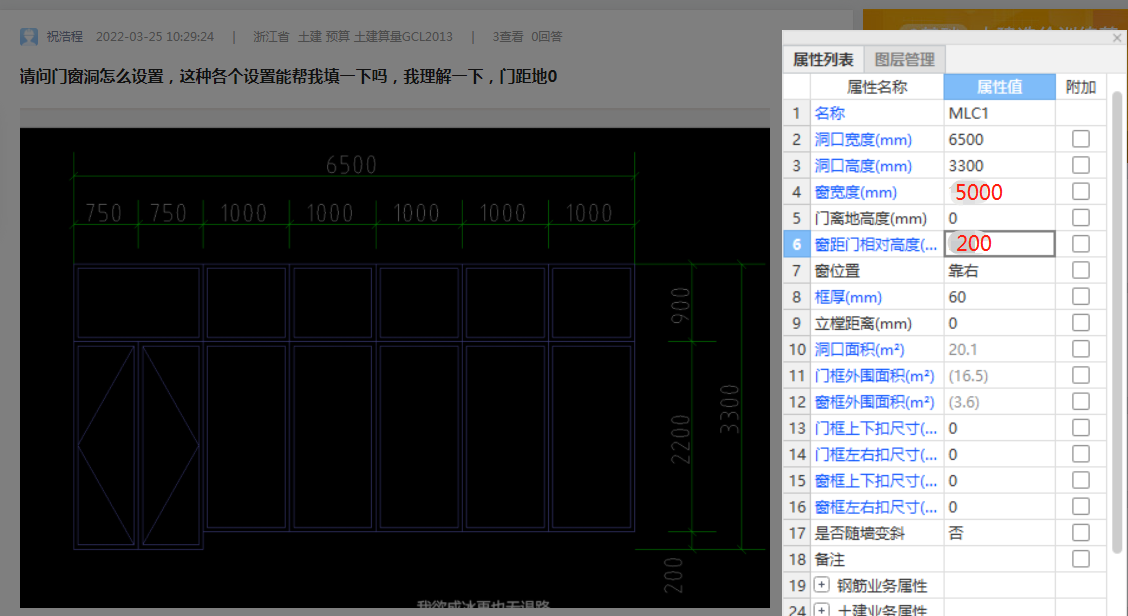Click the 窗宽度(mm) property name

855,192
